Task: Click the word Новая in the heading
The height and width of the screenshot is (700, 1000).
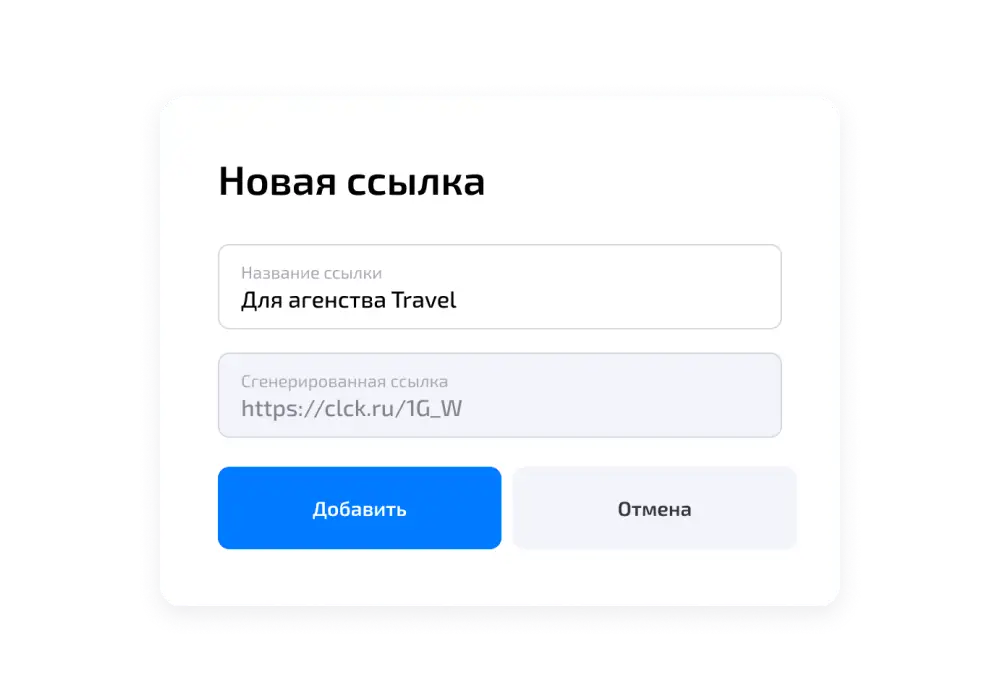Action: [x=277, y=181]
